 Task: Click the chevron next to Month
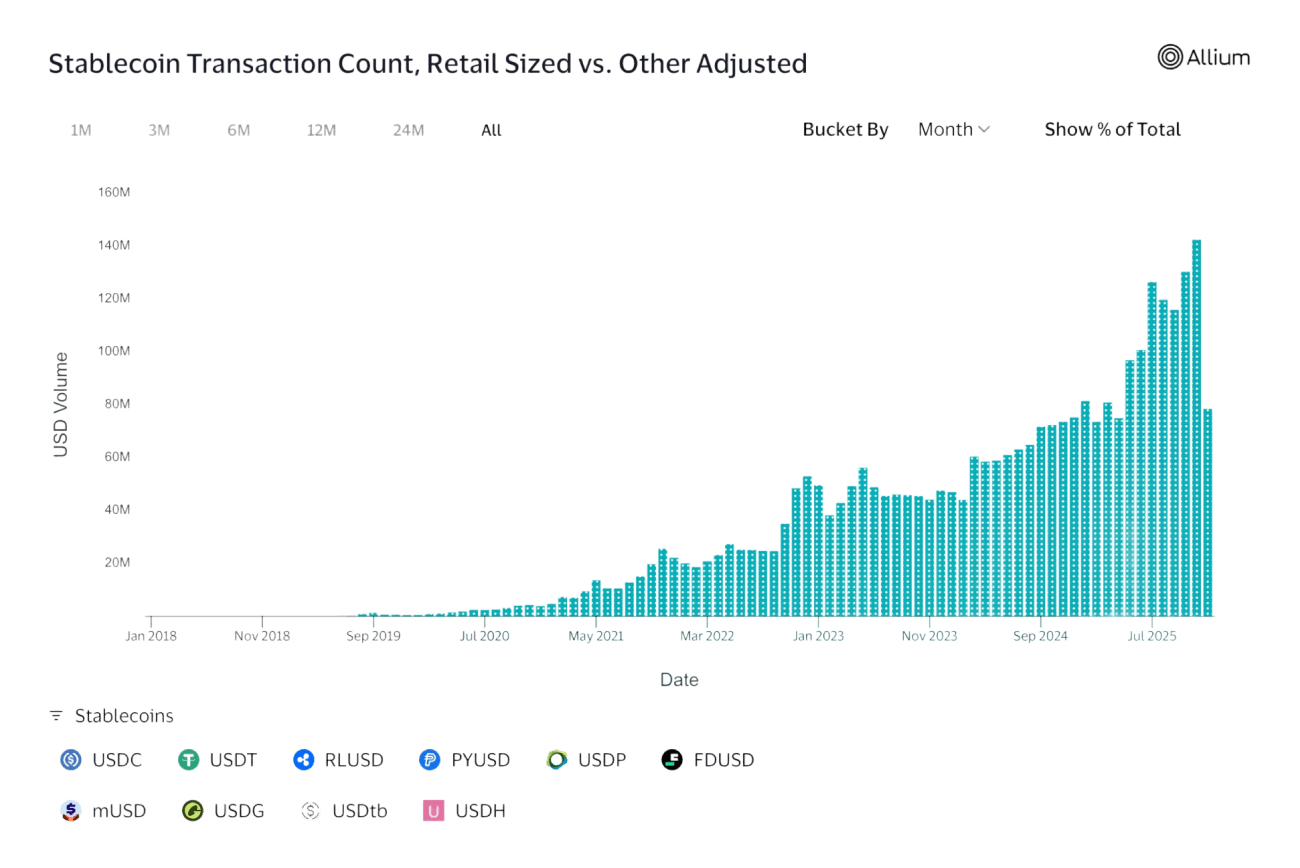point(984,129)
